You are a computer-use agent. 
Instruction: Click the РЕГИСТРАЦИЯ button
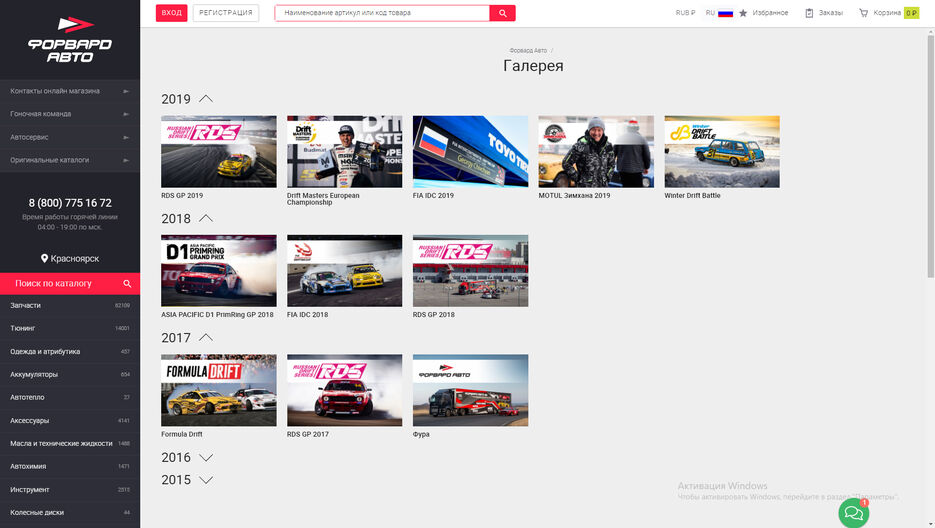click(225, 13)
